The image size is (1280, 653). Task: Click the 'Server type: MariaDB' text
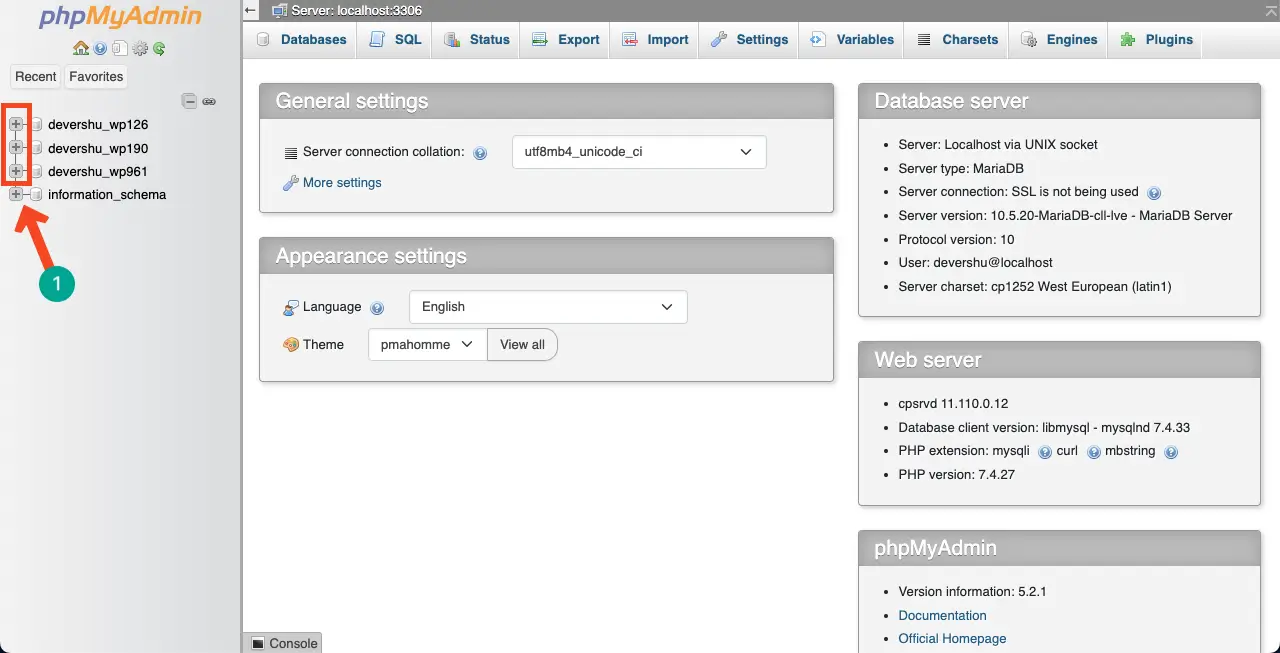click(961, 168)
